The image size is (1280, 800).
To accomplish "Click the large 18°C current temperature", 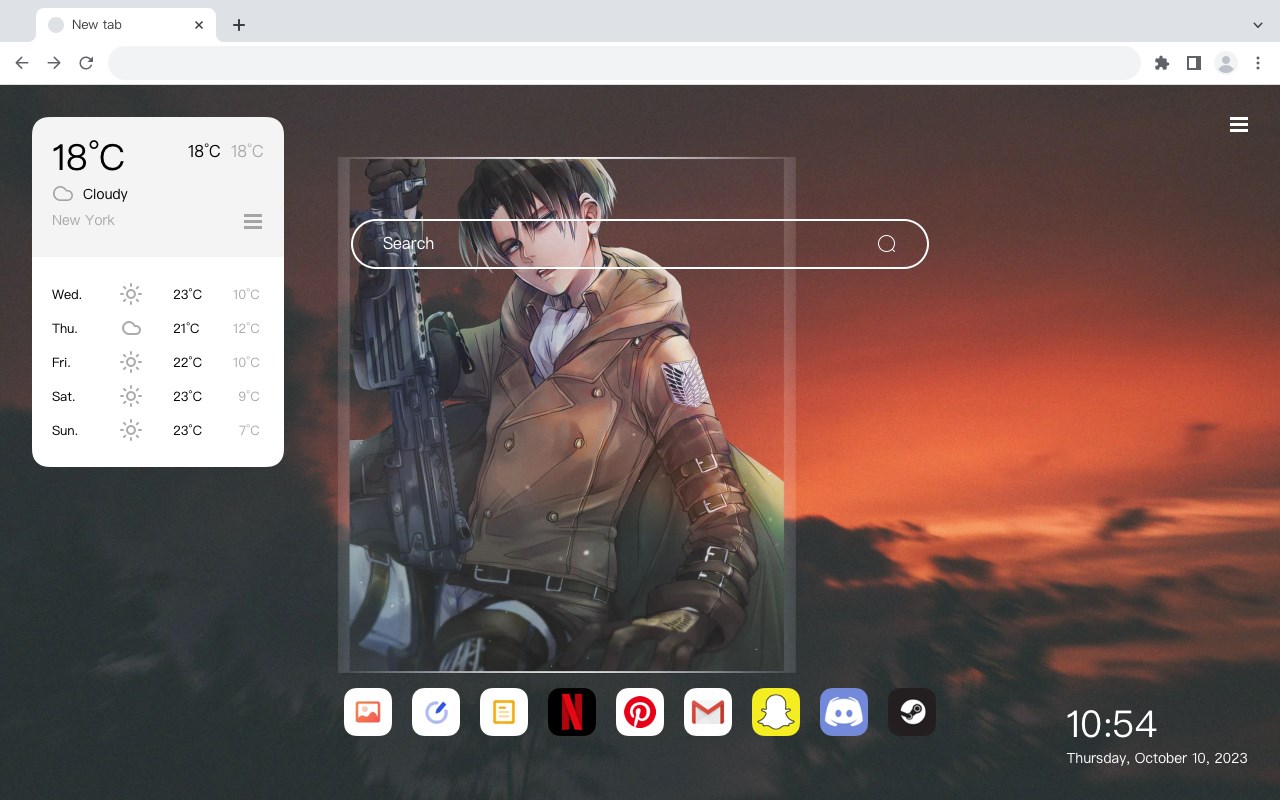I will (x=88, y=156).
